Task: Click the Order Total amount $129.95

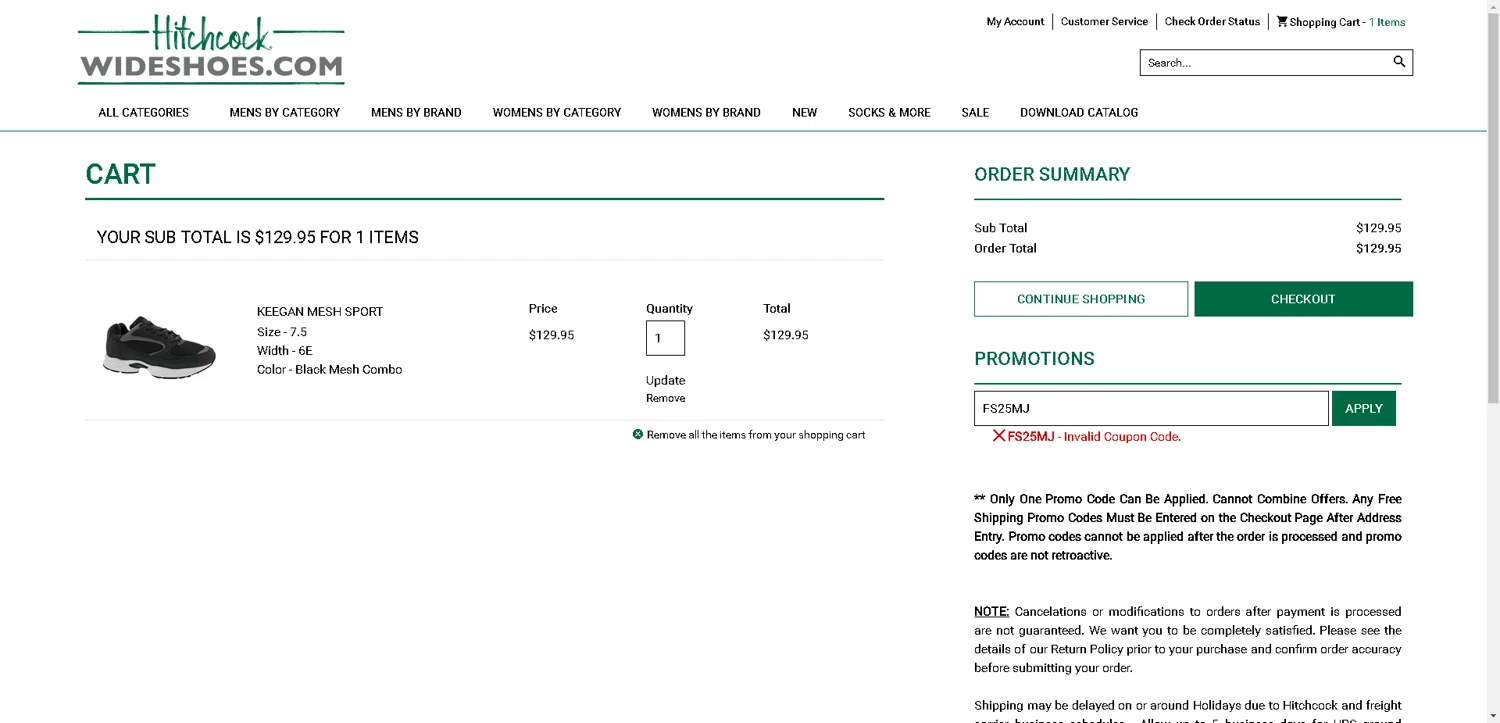Action: coord(1378,248)
